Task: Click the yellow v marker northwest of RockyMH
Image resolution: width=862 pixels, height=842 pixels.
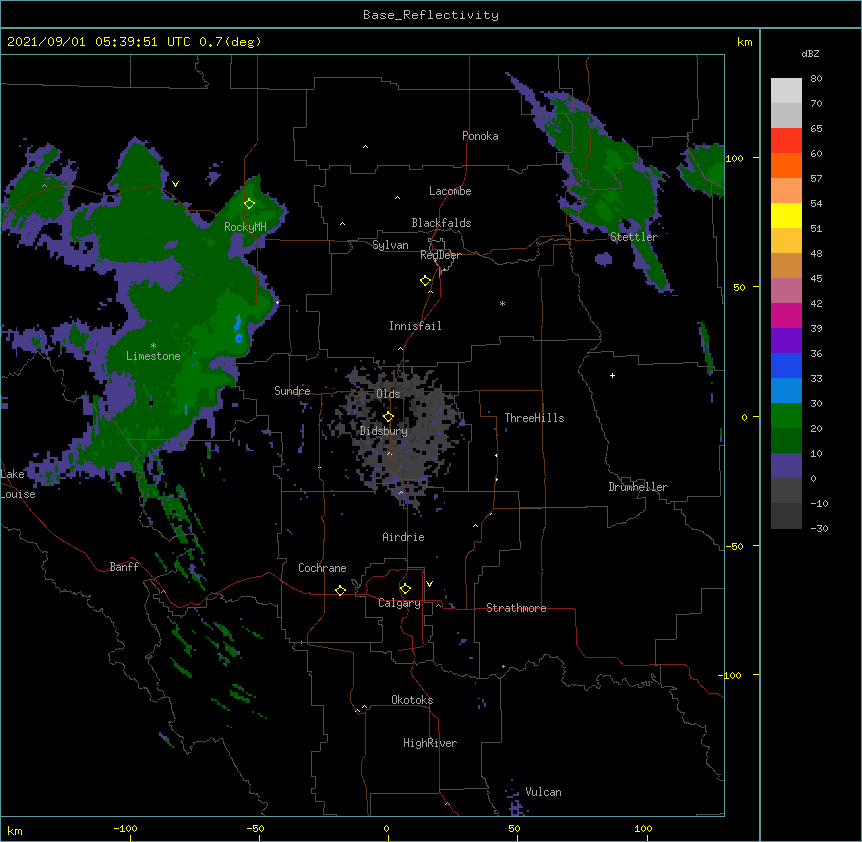Action: pos(175,184)
